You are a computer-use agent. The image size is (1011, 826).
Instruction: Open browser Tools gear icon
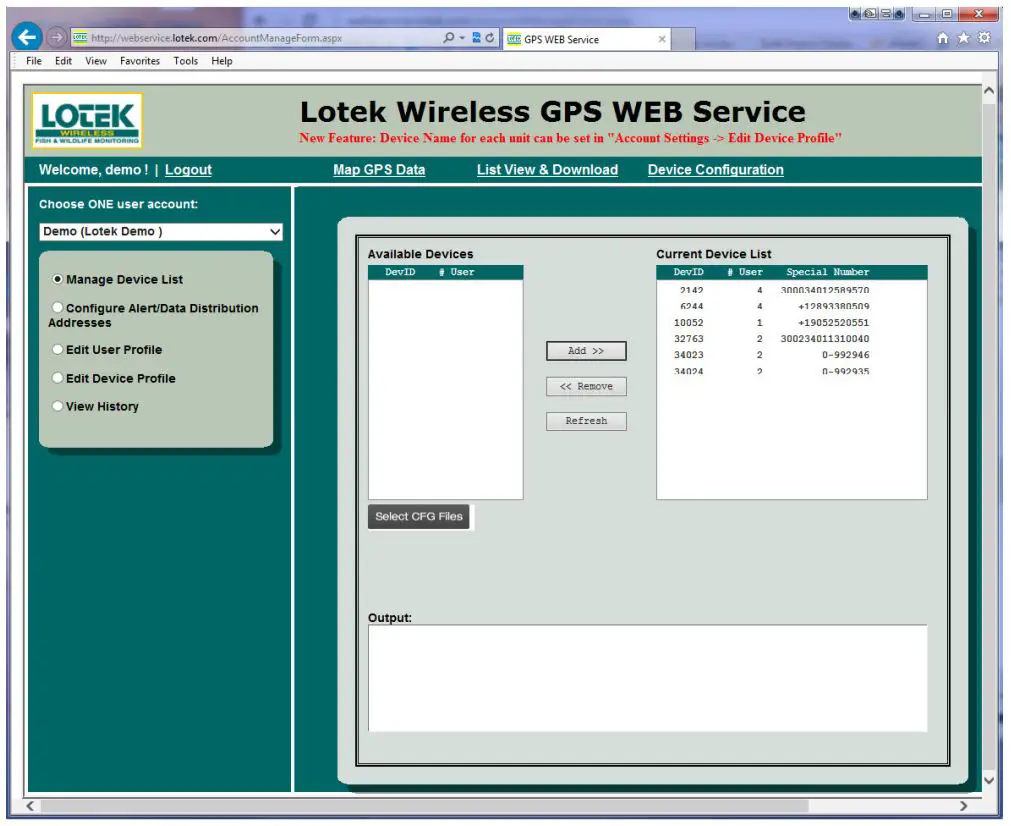[x=984, y=38]
